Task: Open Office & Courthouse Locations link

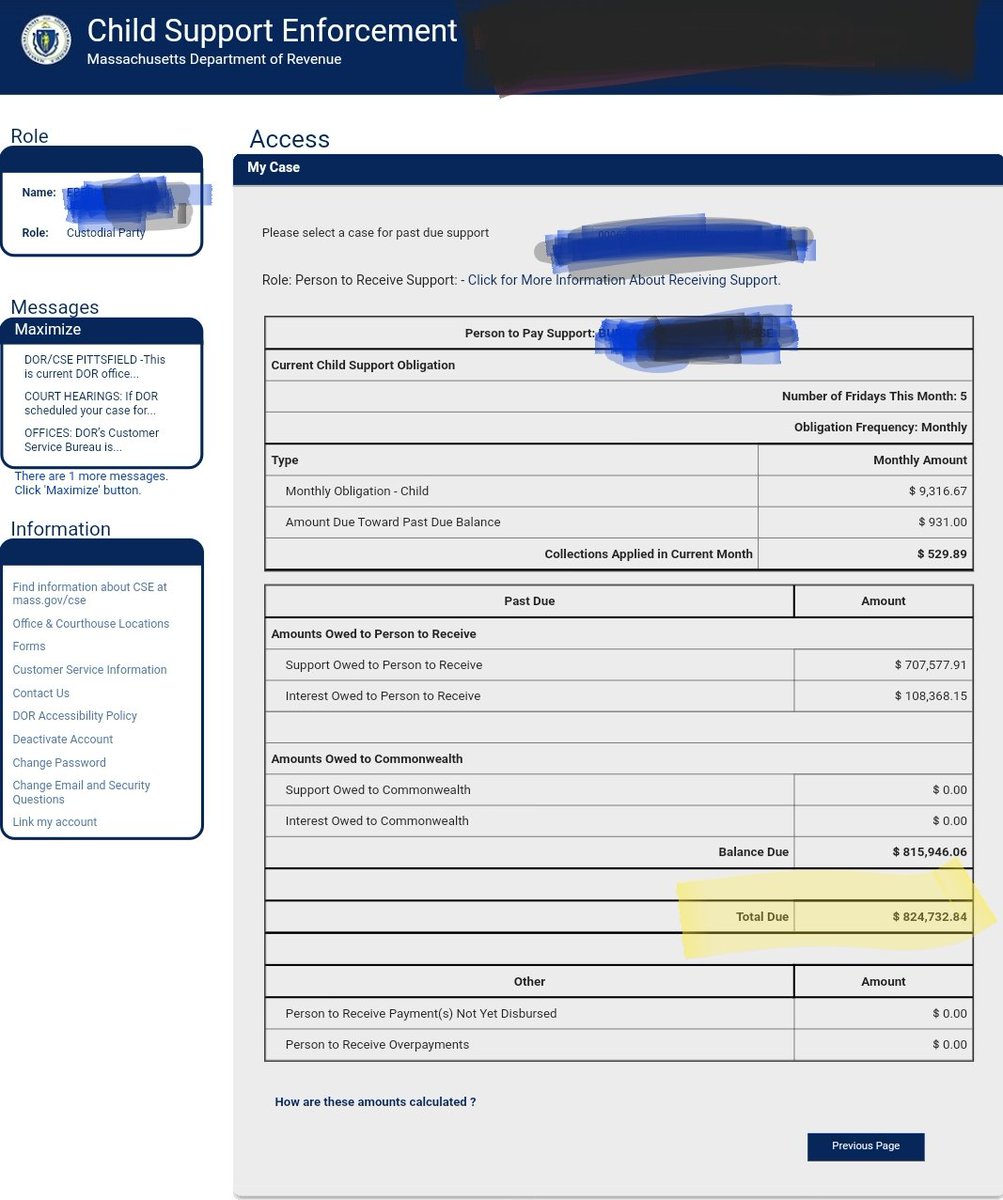Action: pyautogui.click(x=91, y=624)
